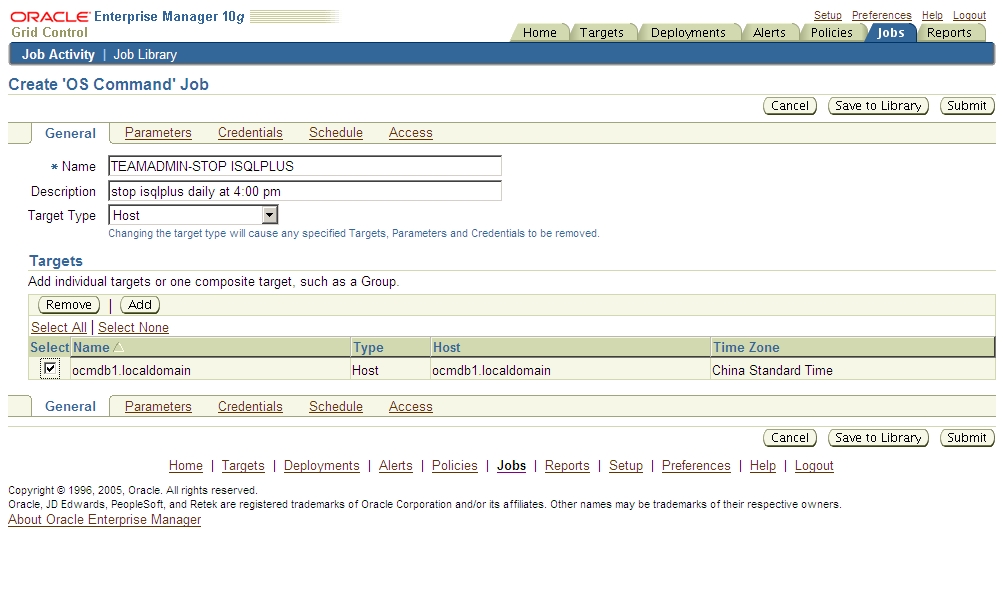Click the Select None link
Image resolution: width=1003 pixels, height=602 pixels.
pyautogui.click(x=133, y=327)
